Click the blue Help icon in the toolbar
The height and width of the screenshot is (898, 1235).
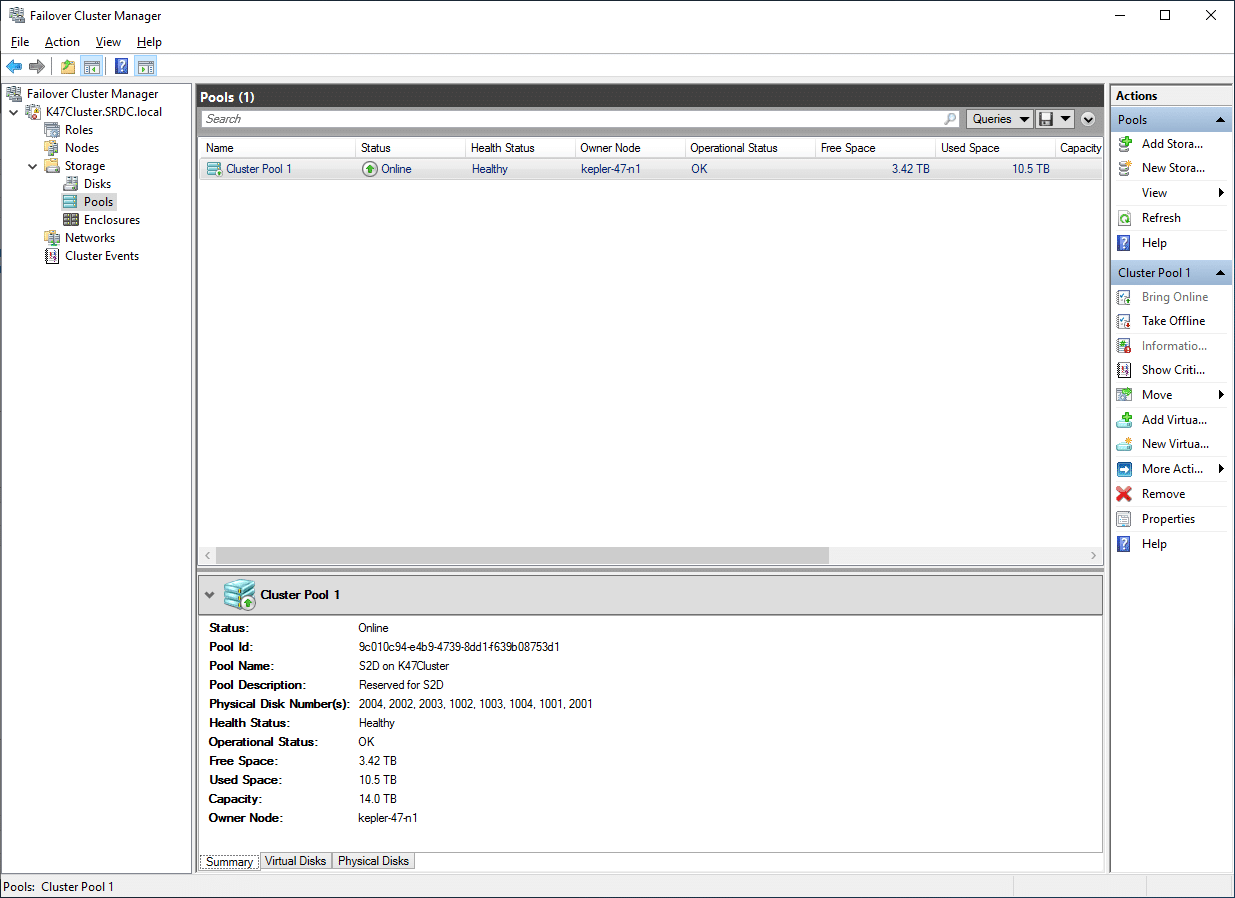[x=122, y=67]
